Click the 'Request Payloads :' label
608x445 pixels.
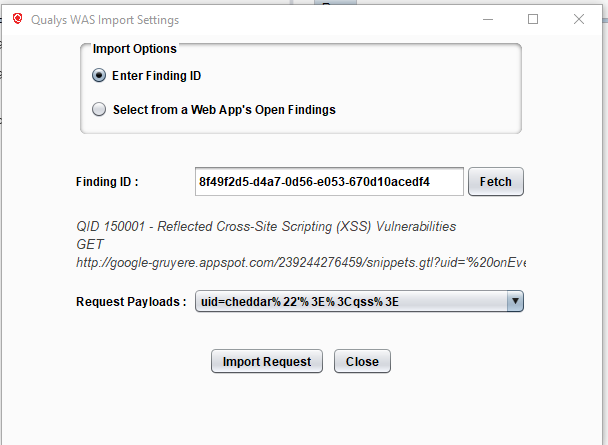pos(131,302)
